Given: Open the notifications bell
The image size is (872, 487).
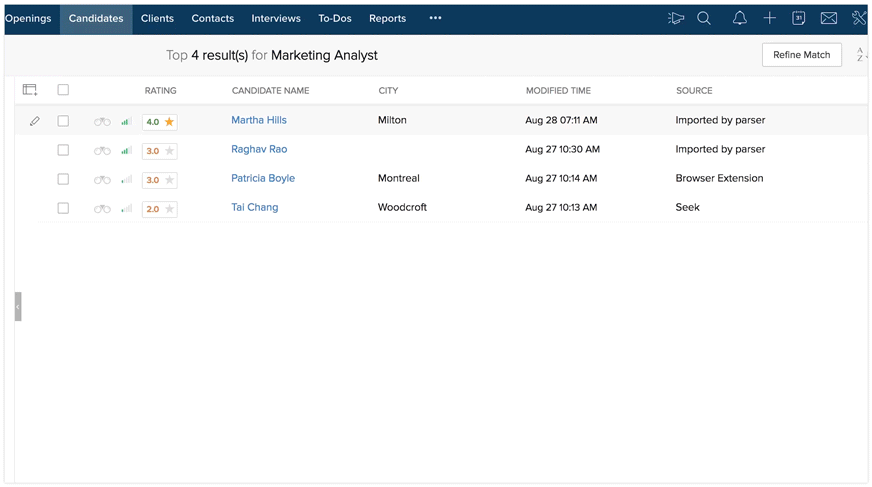Looking at the screenshot, I should (739, 18).
